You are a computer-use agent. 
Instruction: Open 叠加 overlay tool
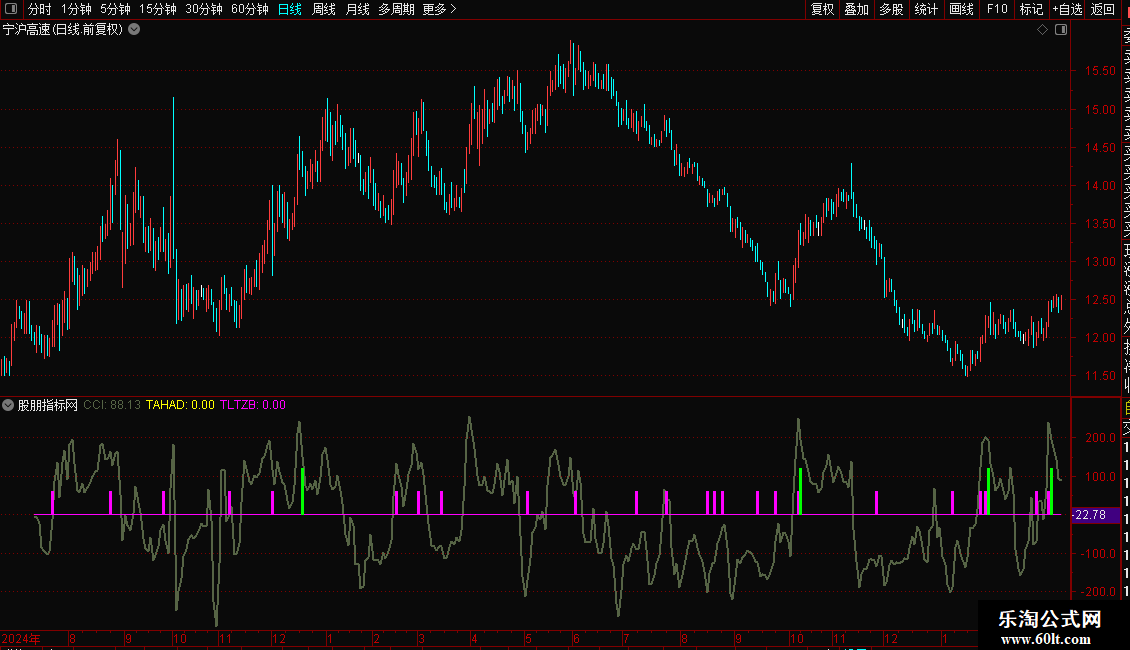(856, 9)
